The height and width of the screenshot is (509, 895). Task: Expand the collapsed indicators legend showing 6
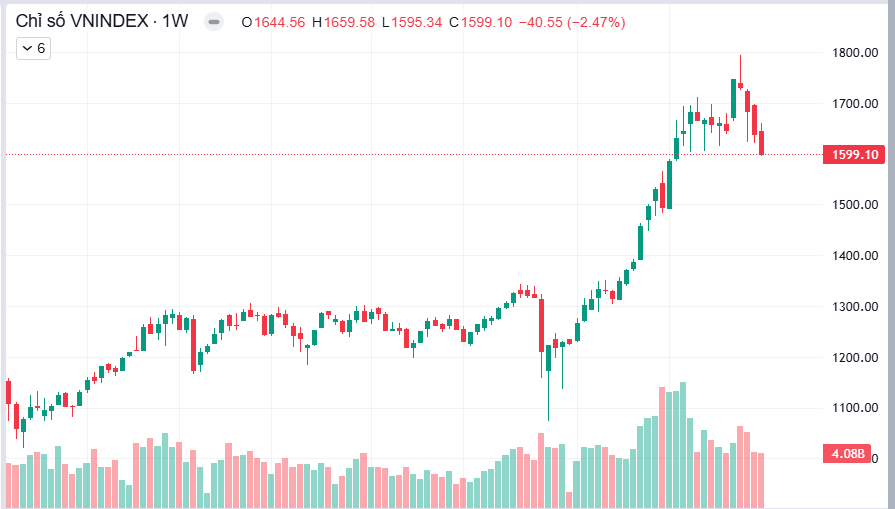click(34, 49)
